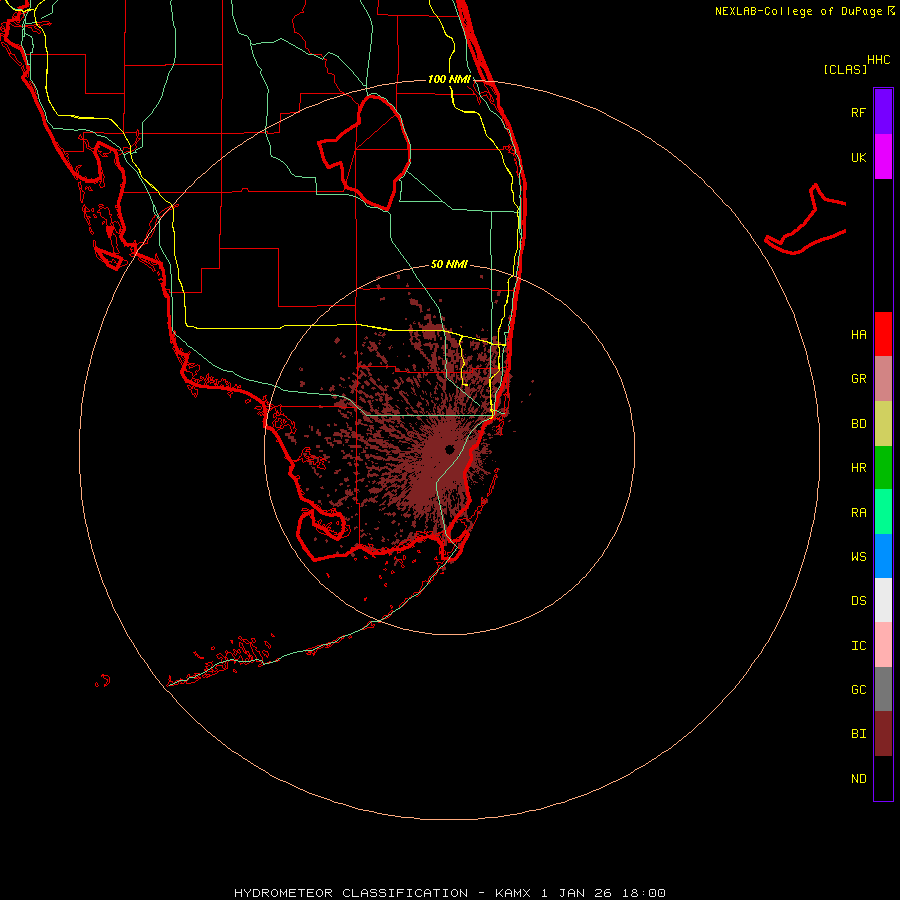Click the RF purple legend swatch
Screen dimensions: 900x900
[x=883, y=112]
